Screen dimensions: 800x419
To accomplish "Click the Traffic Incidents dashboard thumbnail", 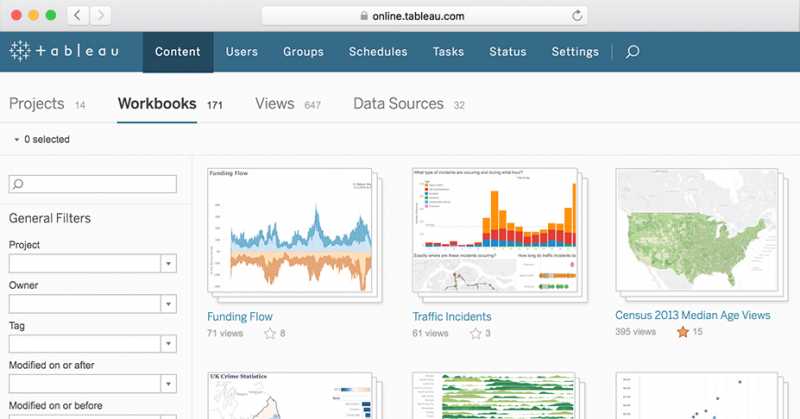I will click(x=495, y=231).
